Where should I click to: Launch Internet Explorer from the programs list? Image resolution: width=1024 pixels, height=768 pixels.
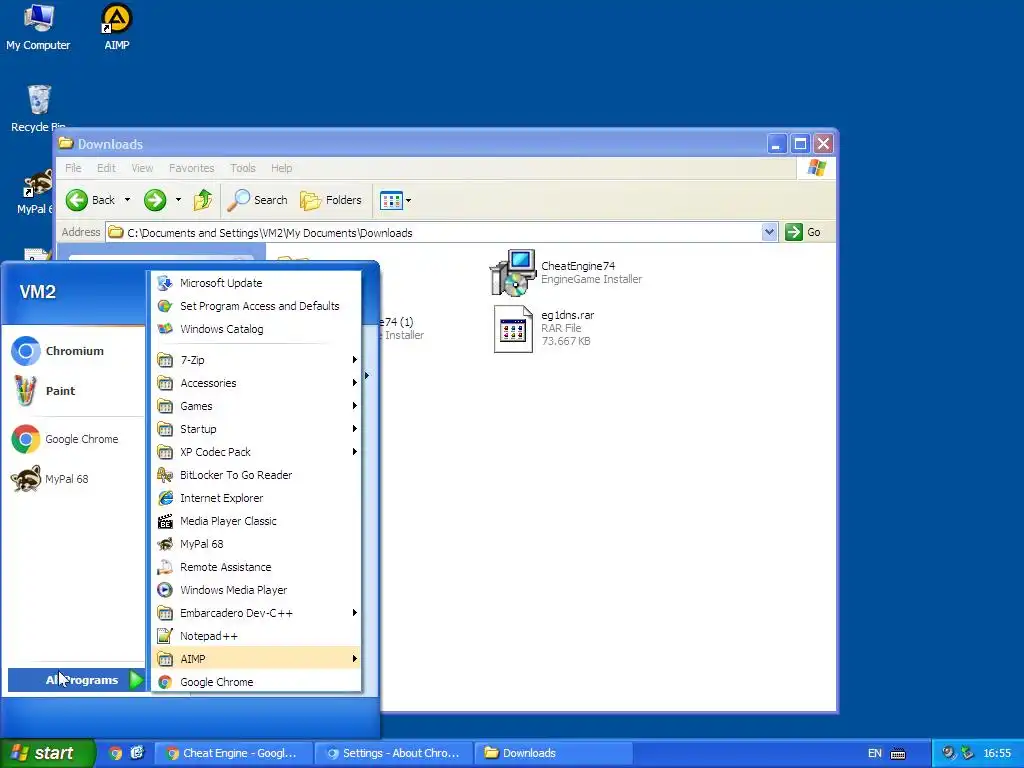[256, 498]
